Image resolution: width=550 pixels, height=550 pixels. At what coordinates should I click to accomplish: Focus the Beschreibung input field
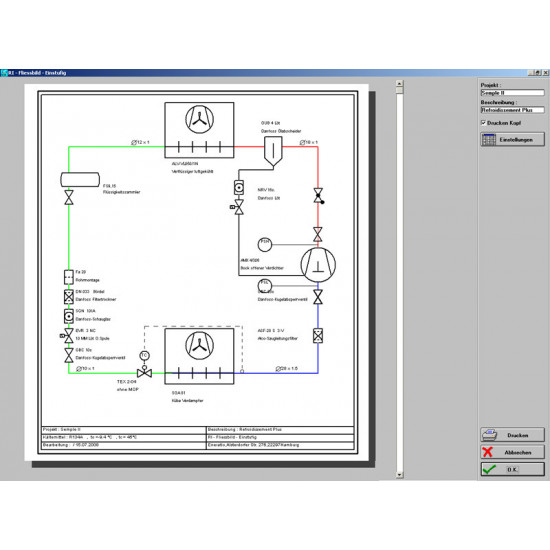coord(512,110)
